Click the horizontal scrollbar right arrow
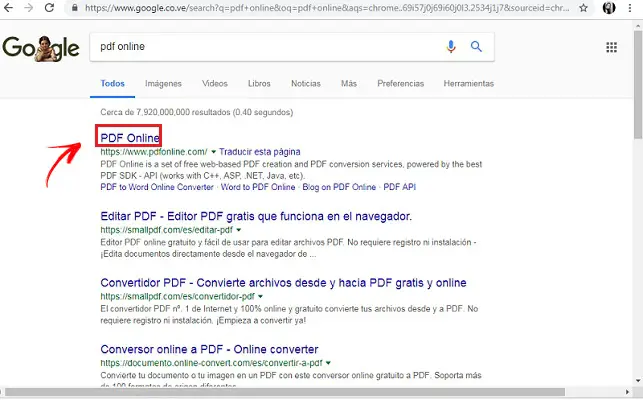This screenshot has height=400, width=643. pyautogui.click(x=627, y=392)
